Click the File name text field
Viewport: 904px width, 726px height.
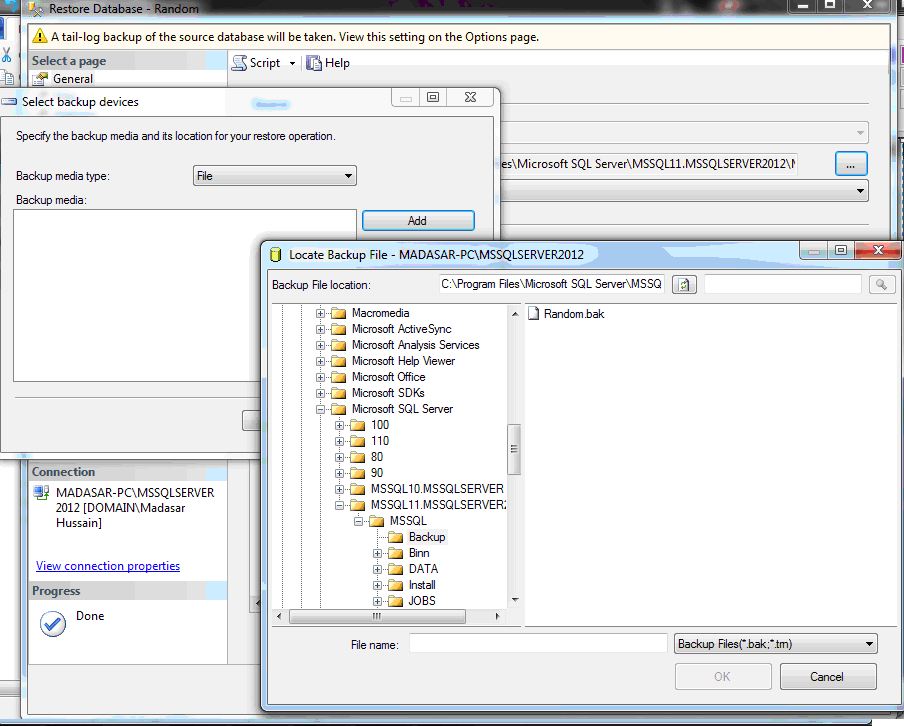pos(537,644)
